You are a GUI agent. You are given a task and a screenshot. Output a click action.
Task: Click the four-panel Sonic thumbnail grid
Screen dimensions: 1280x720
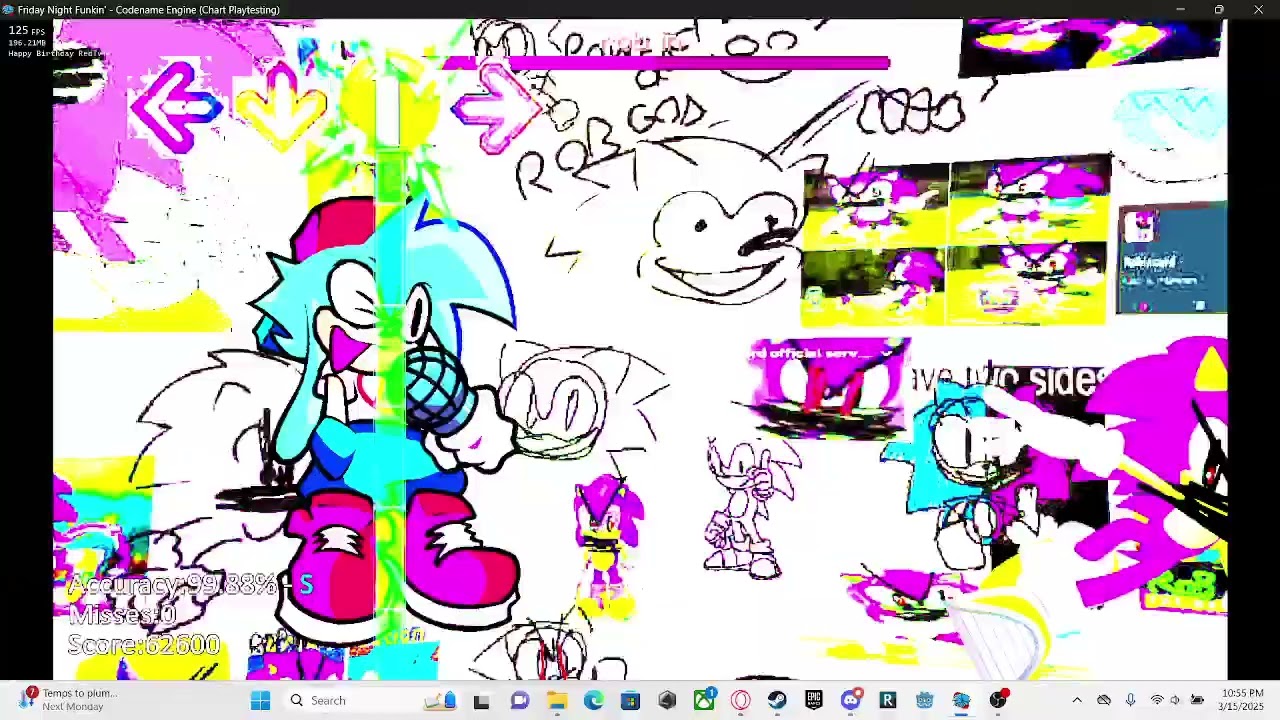point(955,242)
